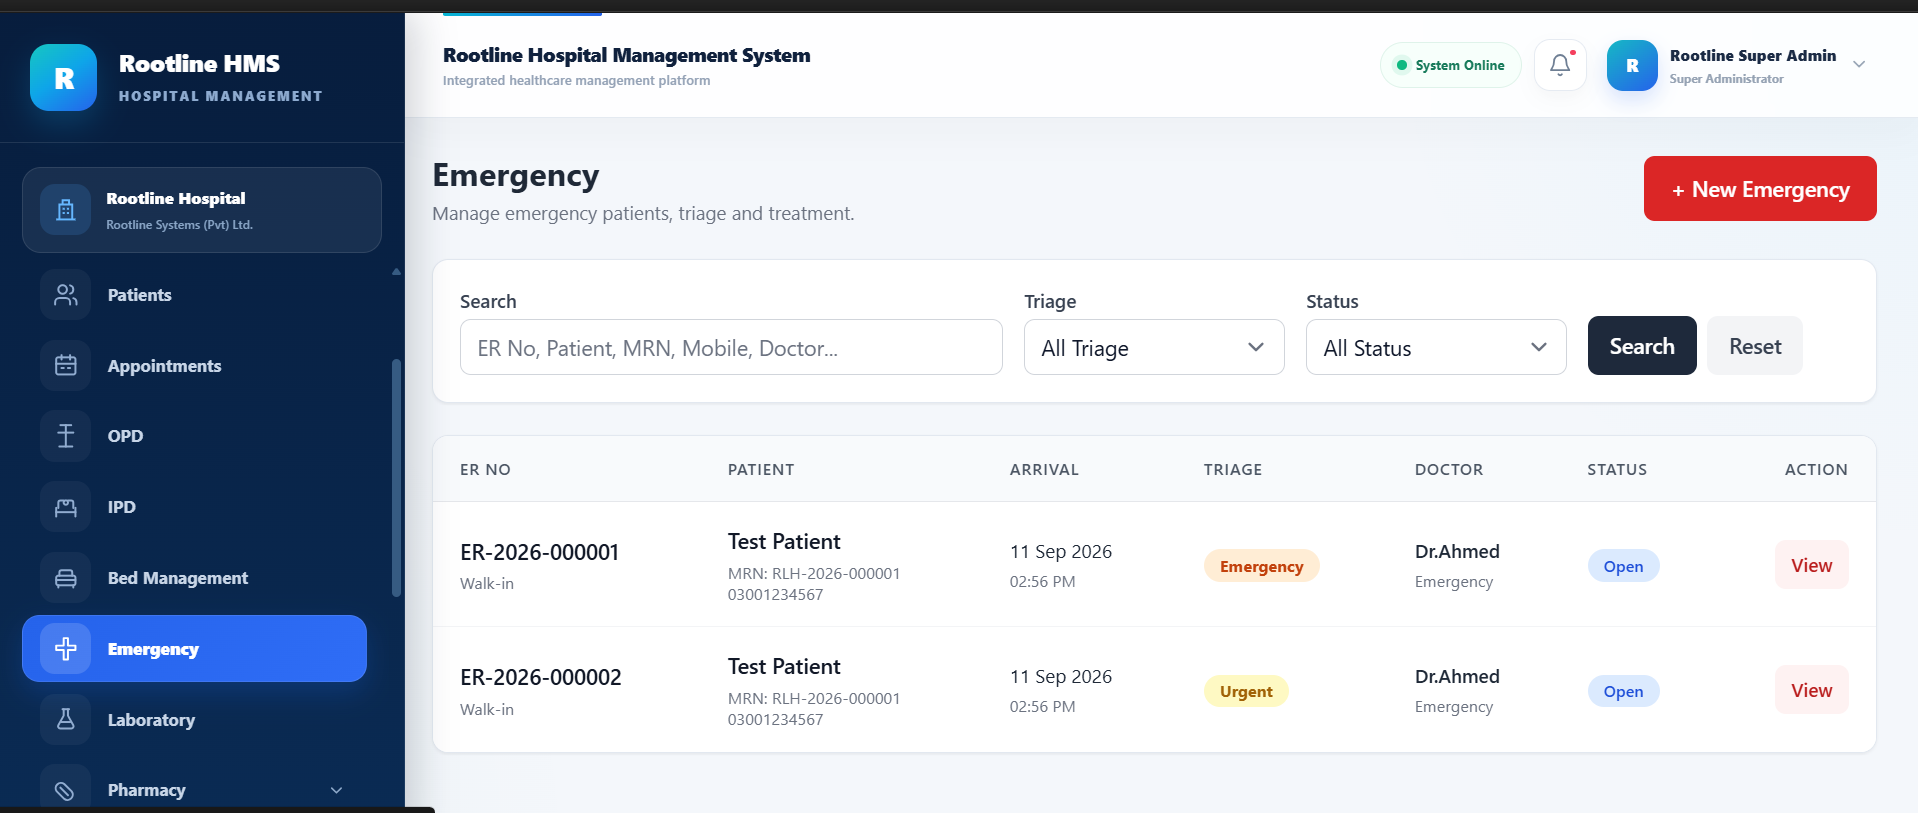Image resolution: width=1918 pixels, height=813 pixels.
Task: Click the Pharmacy pill icon
Action: (x=66, y=790)
